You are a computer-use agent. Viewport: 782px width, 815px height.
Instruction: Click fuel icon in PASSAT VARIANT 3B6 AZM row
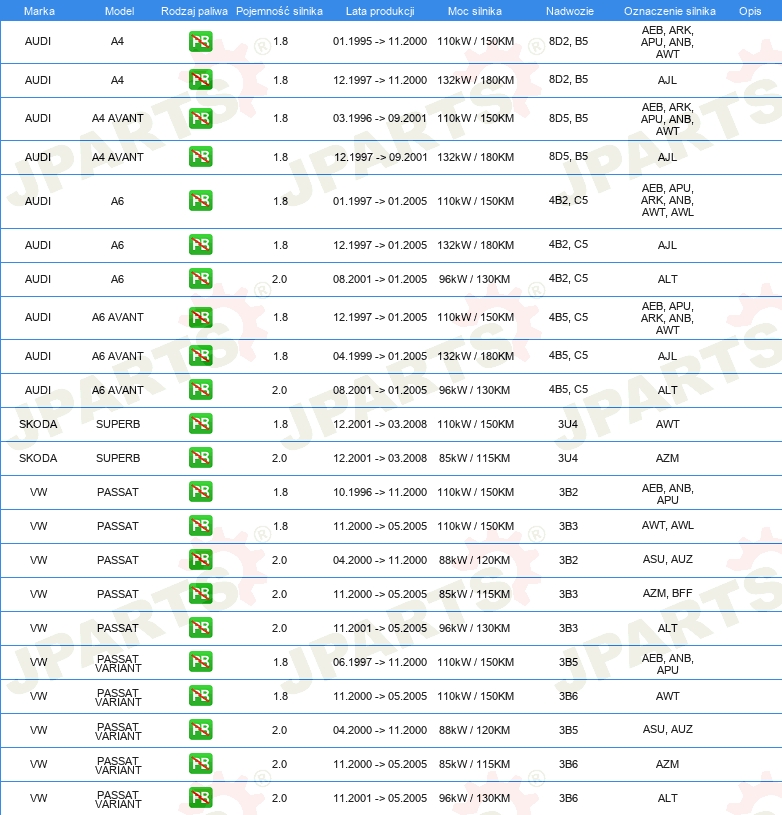pos(201,764)
